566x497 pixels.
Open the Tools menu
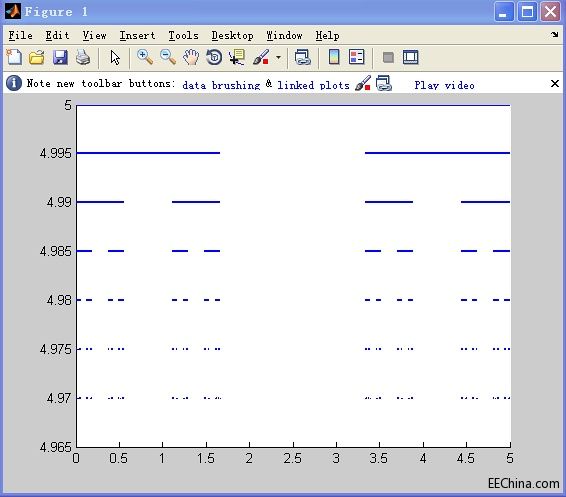183,35
